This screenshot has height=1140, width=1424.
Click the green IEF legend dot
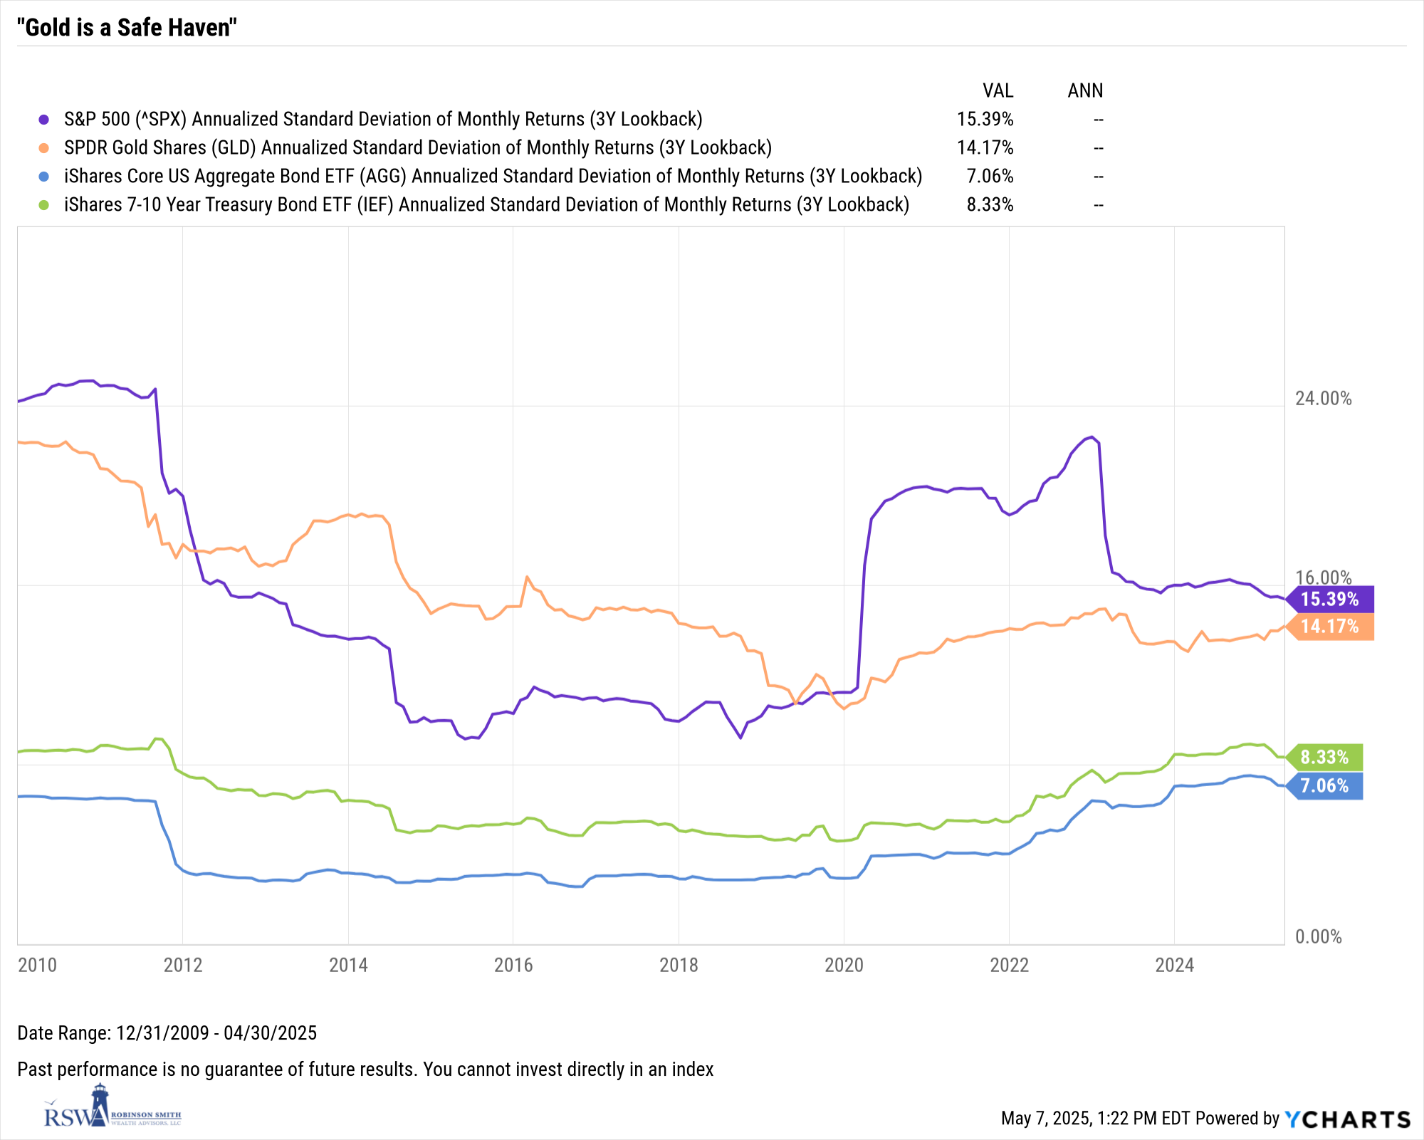click(x=44, y=205)
